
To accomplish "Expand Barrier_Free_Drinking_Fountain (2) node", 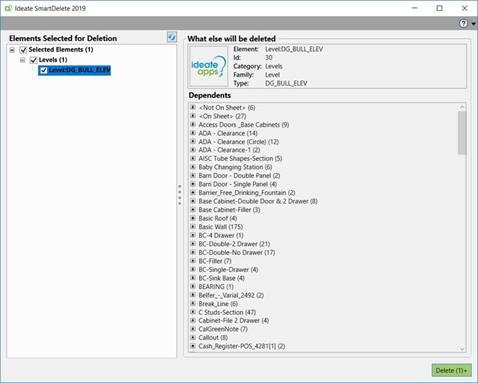I will pos(193,193).
